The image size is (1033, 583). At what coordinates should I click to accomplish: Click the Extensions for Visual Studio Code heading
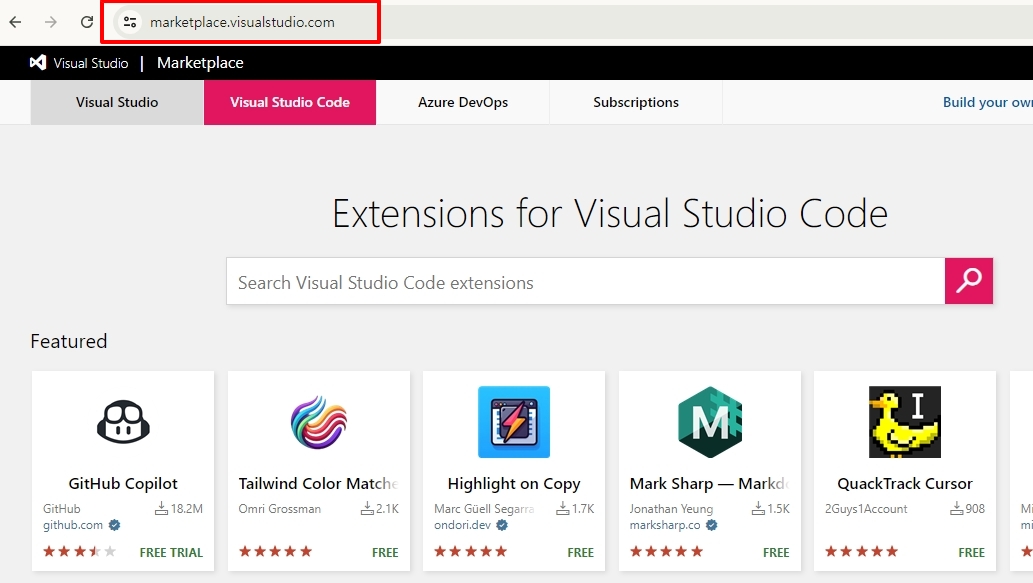click(x=610, y=213)
